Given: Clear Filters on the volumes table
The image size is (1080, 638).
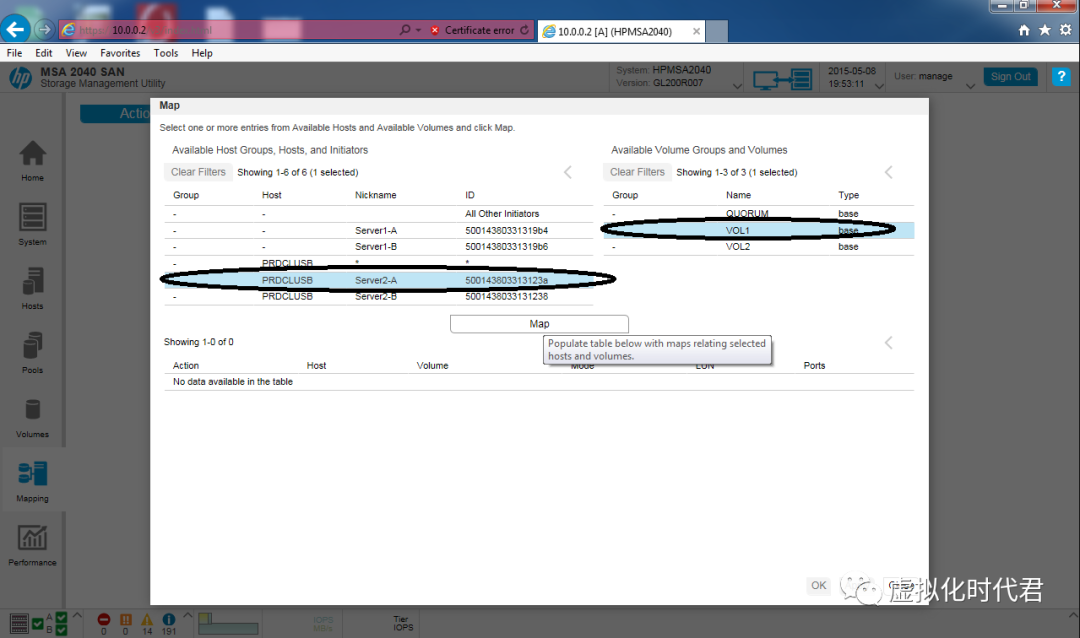Looking at the screenshot, I should (x=637, y=172).
